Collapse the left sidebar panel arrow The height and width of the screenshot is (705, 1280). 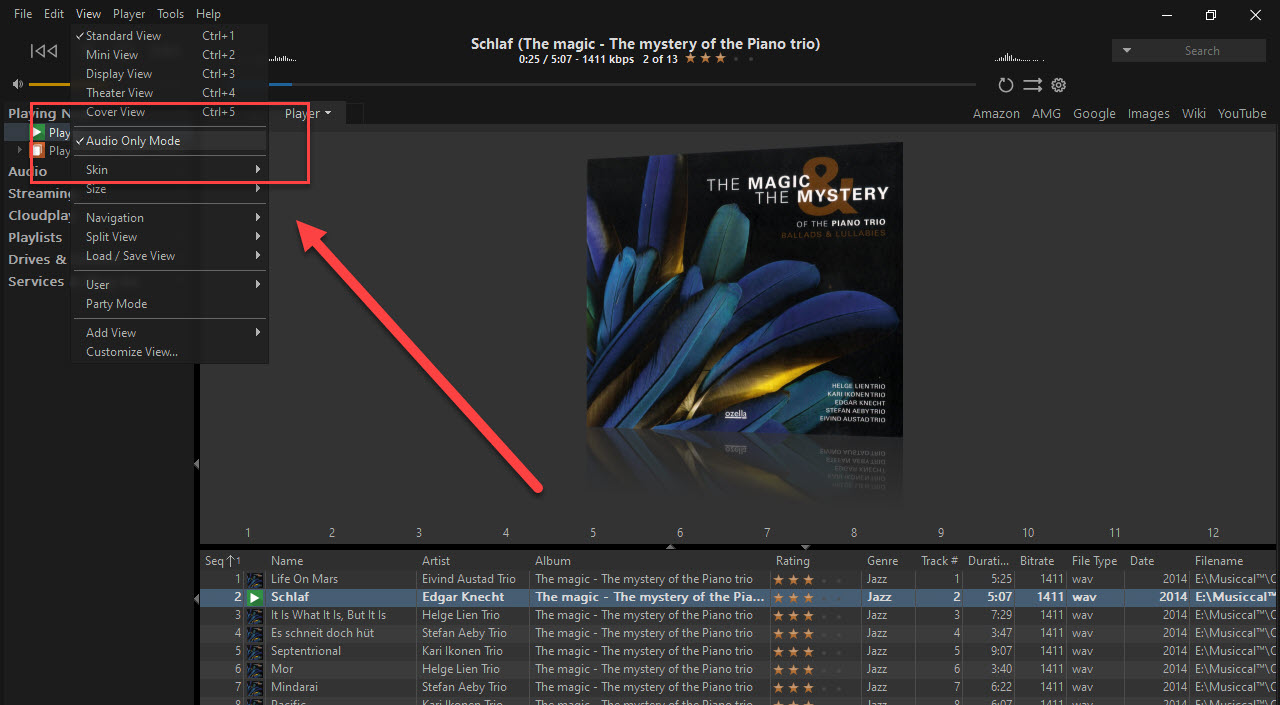197,464
